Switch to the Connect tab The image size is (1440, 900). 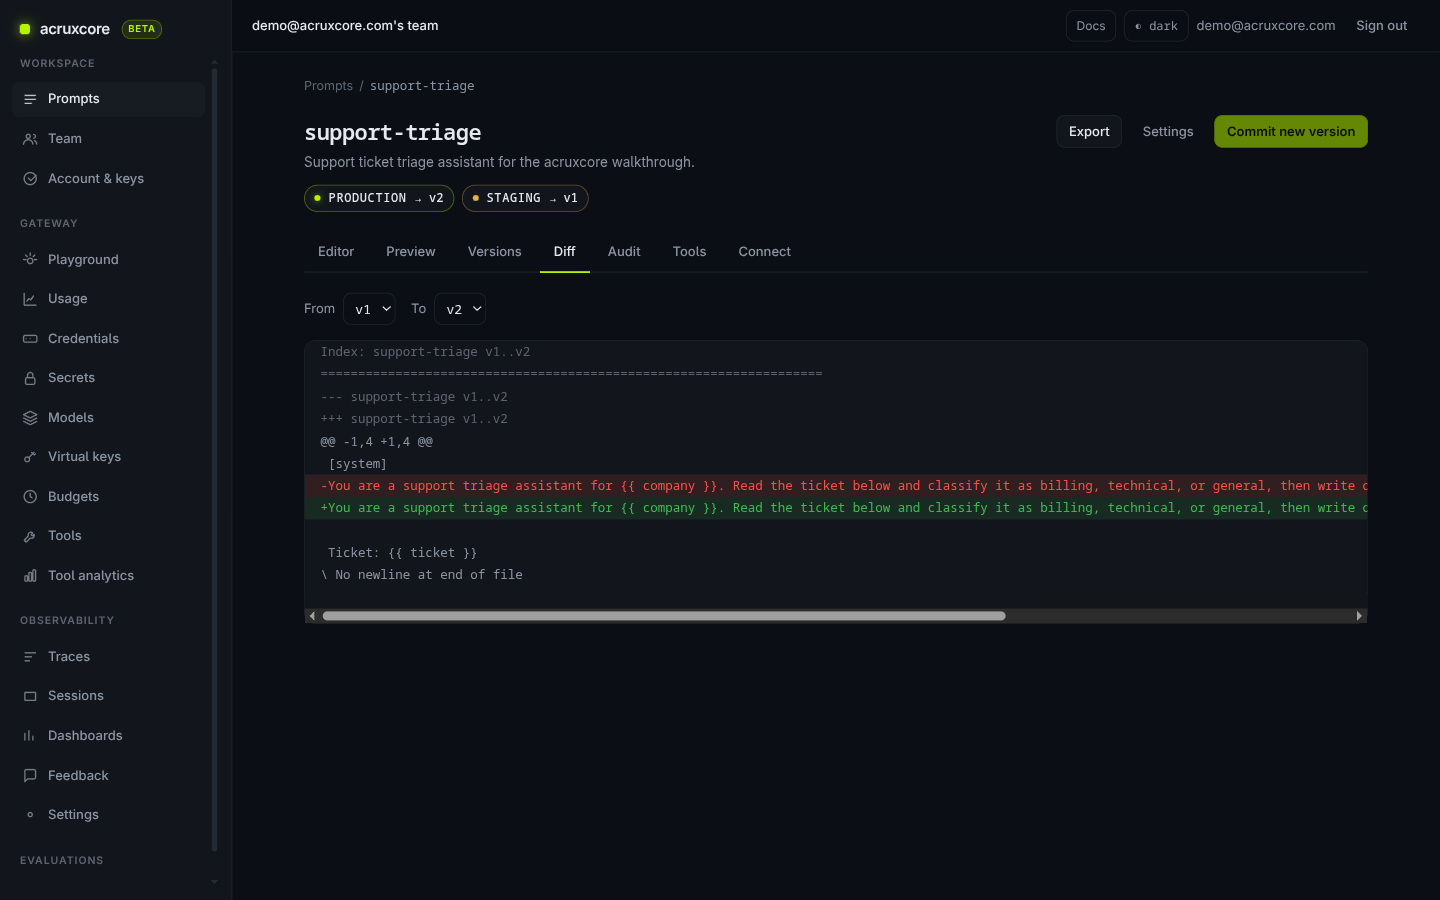765,252
